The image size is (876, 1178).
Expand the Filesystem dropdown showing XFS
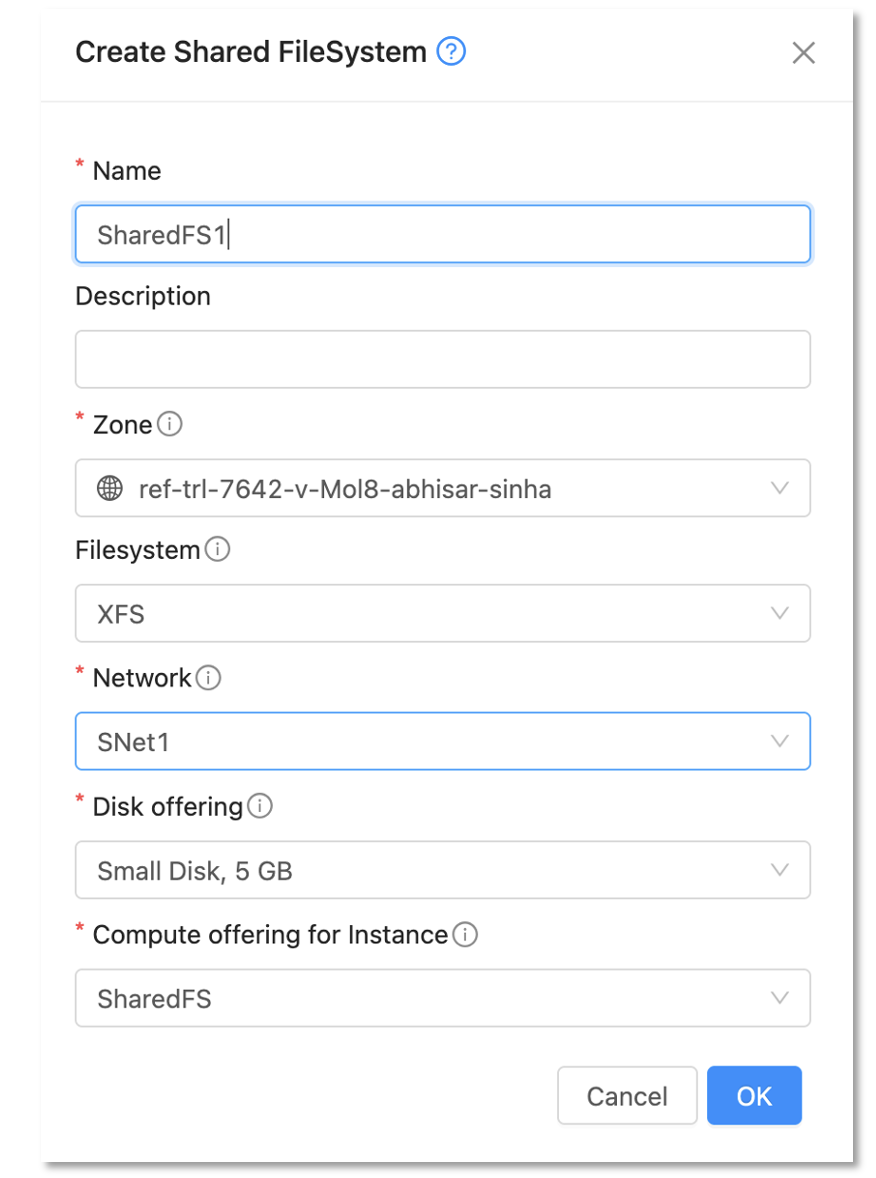[x=443, y=613]
